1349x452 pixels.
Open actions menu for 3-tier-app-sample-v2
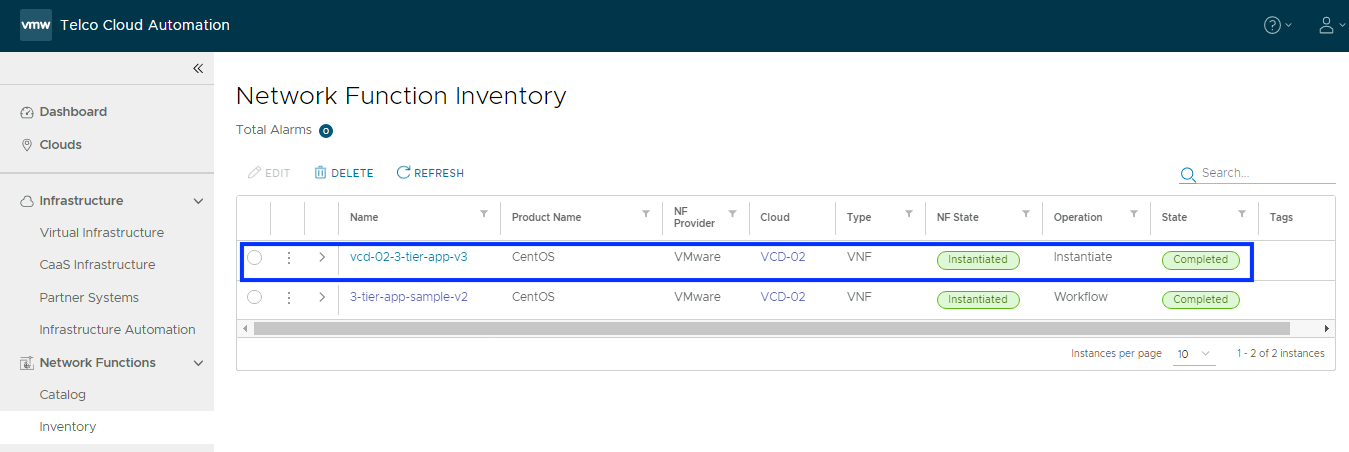click(289, 298)
